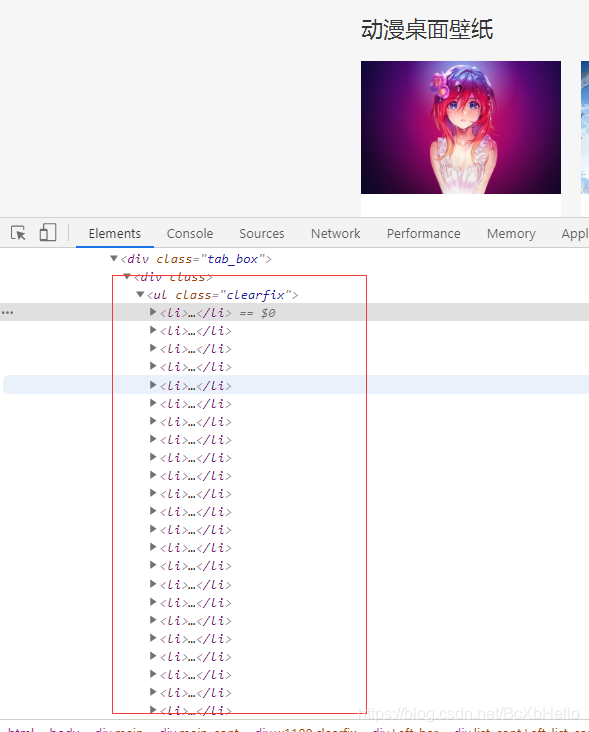Open the Performance tab

(423, 233)
